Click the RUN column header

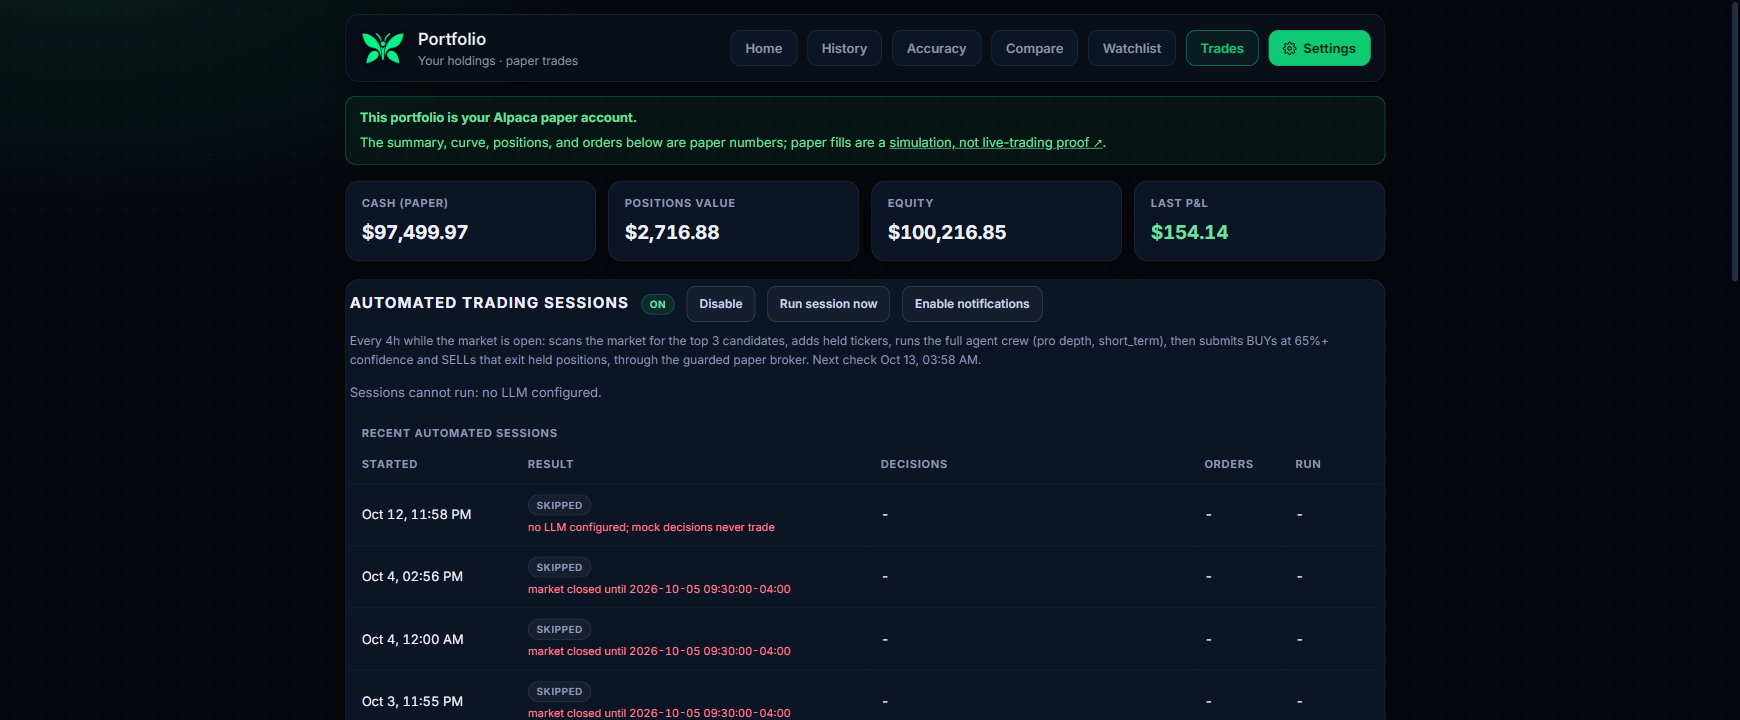[1308, 464]
